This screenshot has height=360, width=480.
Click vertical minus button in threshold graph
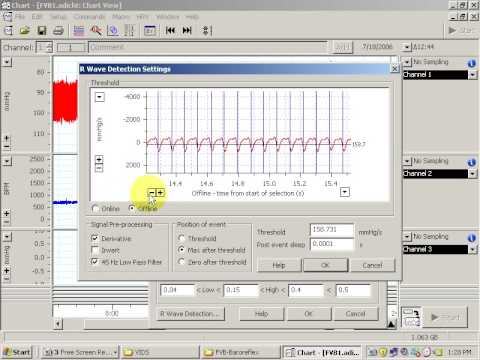99,168
